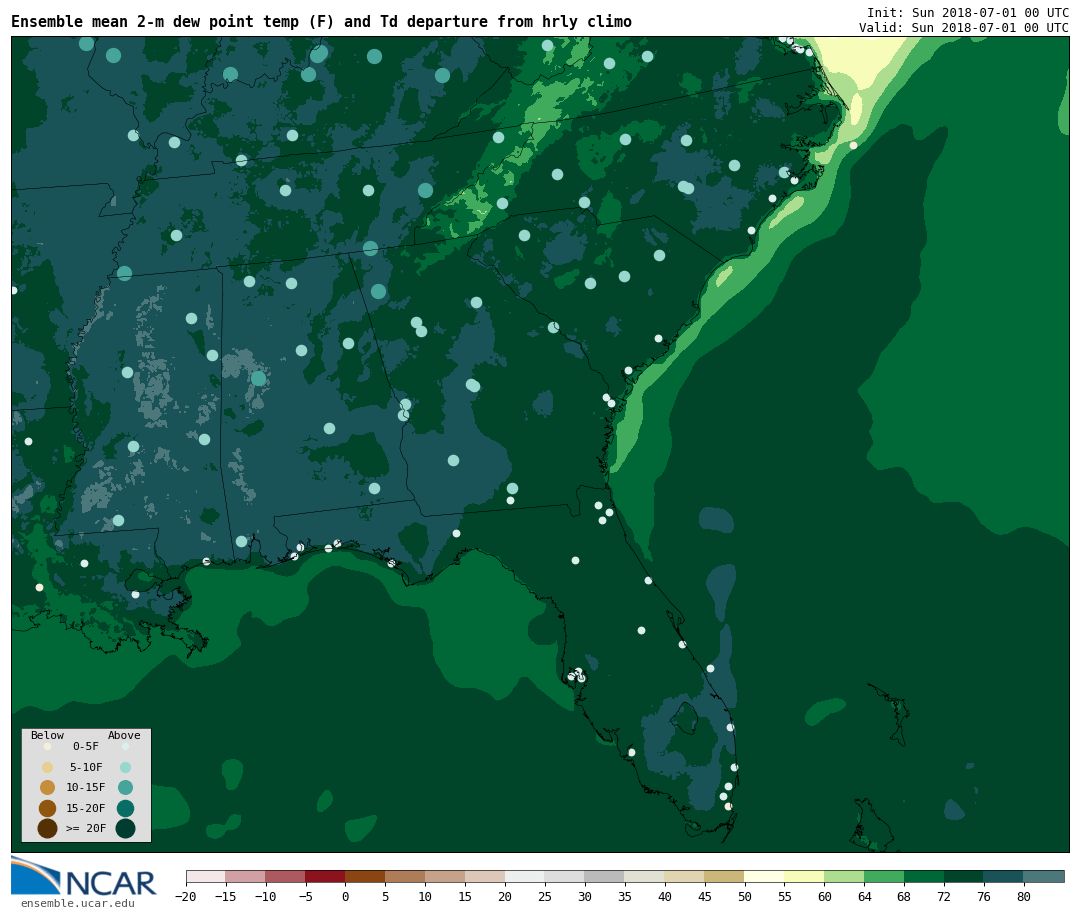Pick the dark teal swatch between 76 and 80
Screen dimensions: 1080x915
1004,876
